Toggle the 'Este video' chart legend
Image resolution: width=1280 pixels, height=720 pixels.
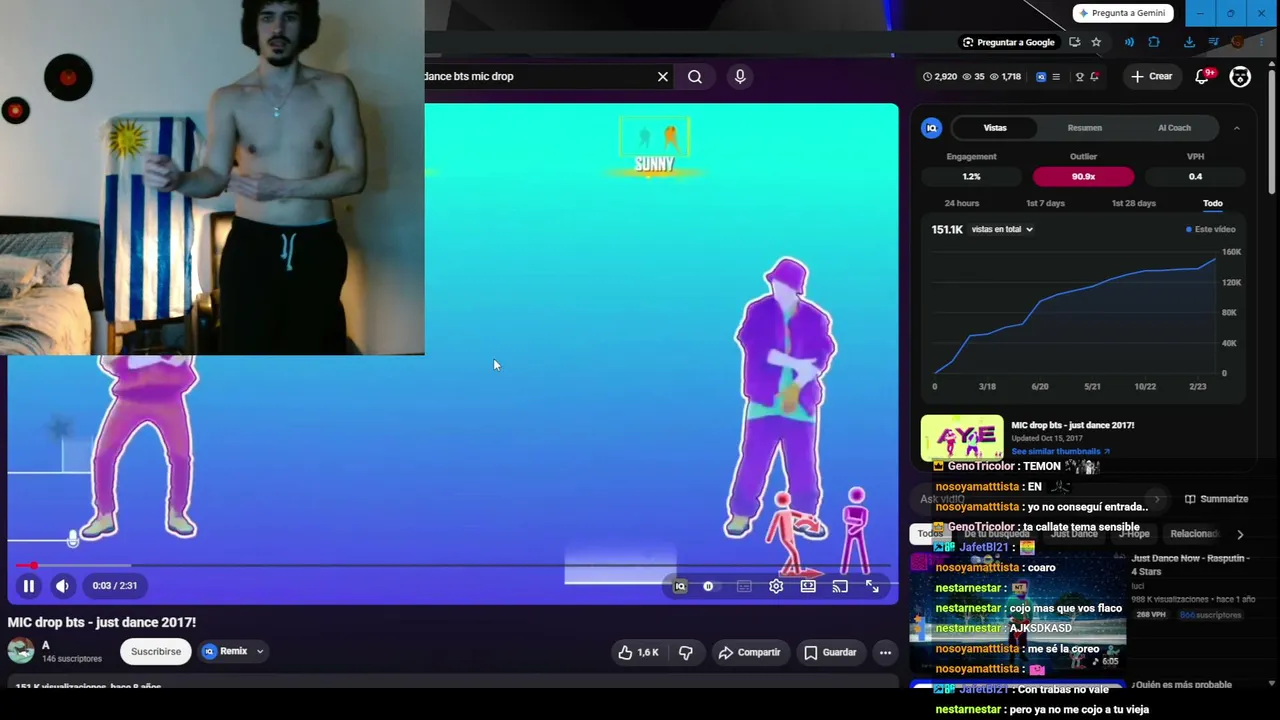point(1211,229)
